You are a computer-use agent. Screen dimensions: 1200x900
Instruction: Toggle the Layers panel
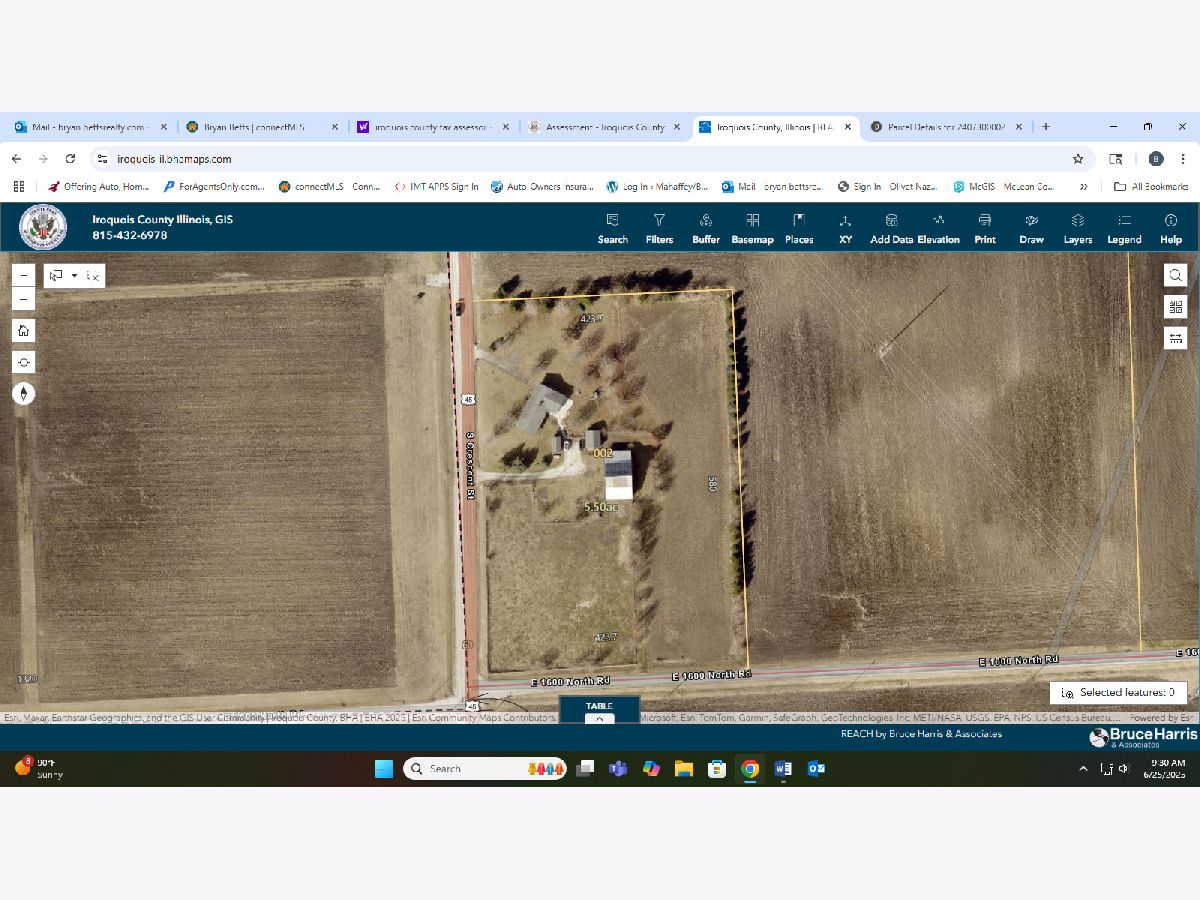point(1077,227)
